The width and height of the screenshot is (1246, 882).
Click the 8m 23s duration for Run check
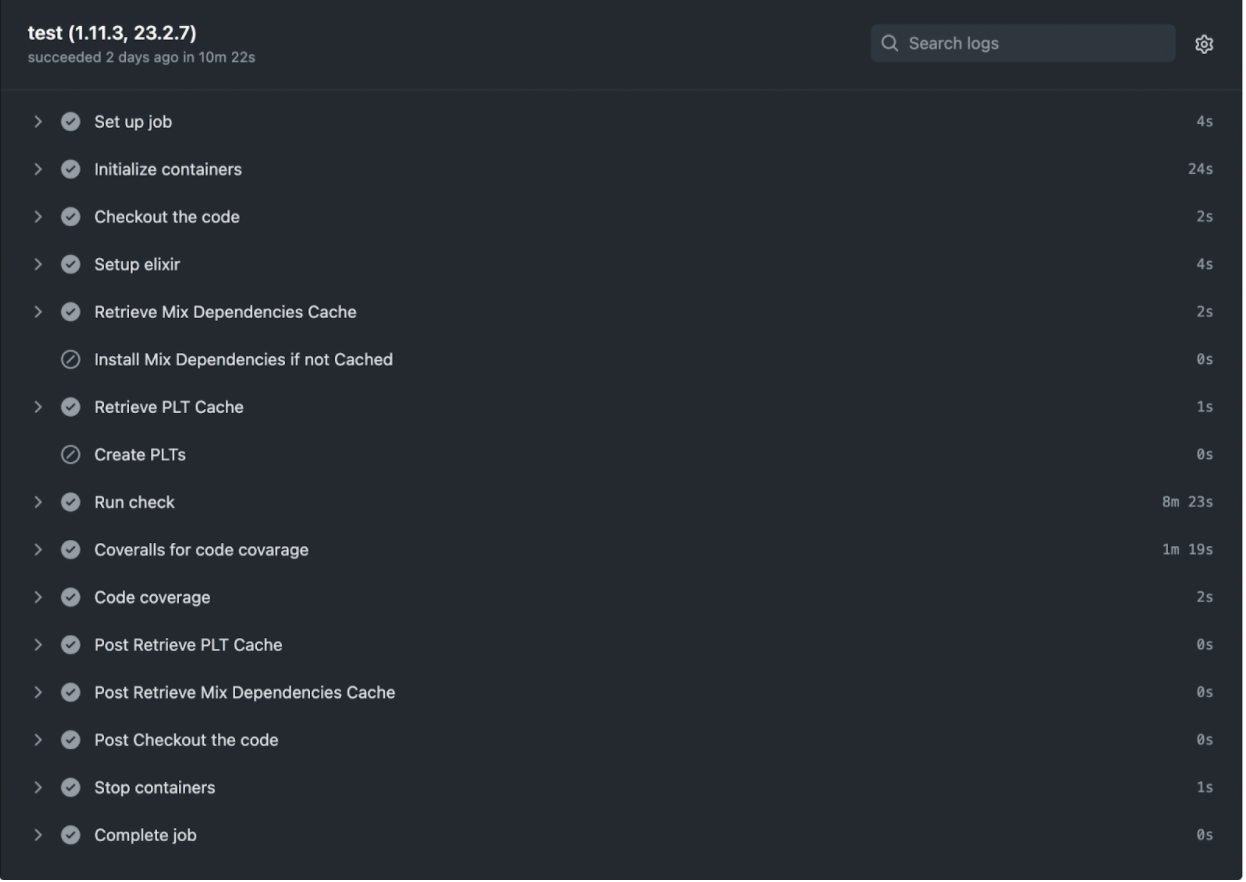tap(1187, 502)
